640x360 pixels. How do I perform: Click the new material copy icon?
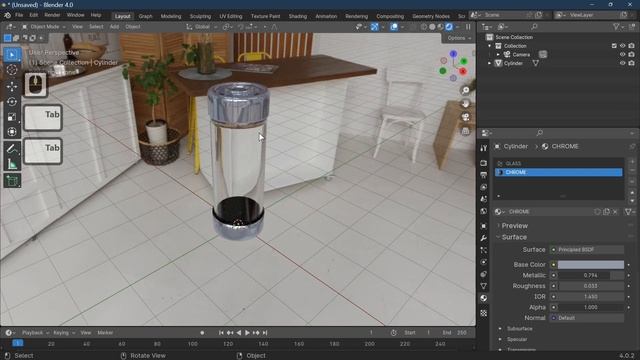coord(607,211)
